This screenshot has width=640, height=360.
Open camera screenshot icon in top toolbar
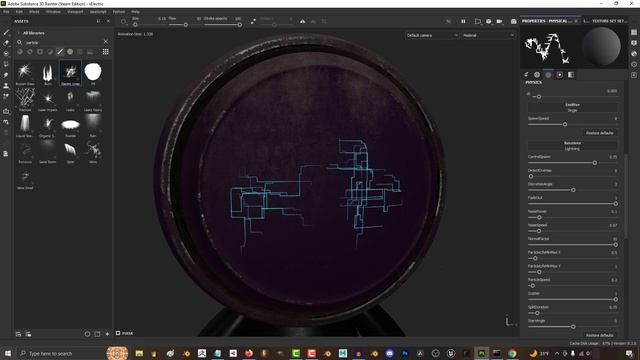pyautogui.click(x=513, y=21)
